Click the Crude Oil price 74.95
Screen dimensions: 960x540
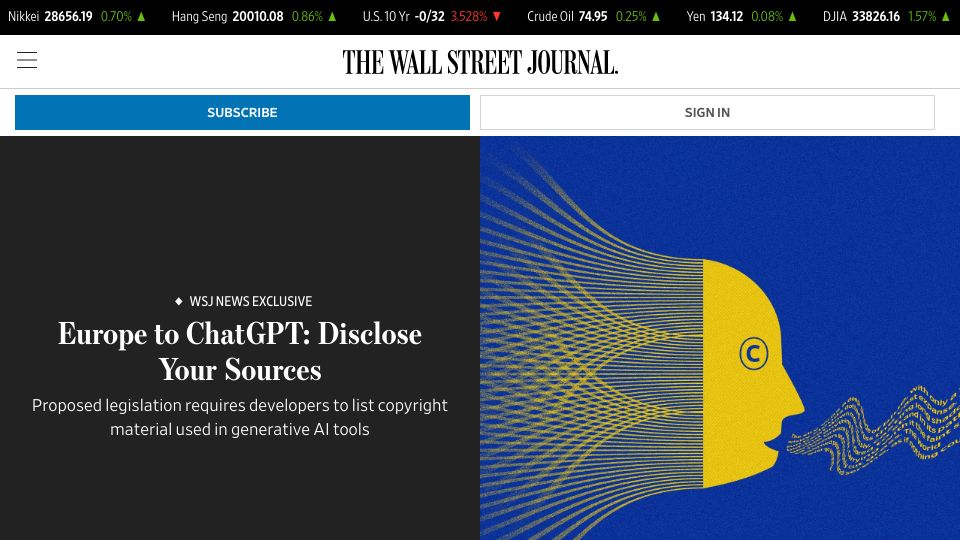(x=593, y=17)
